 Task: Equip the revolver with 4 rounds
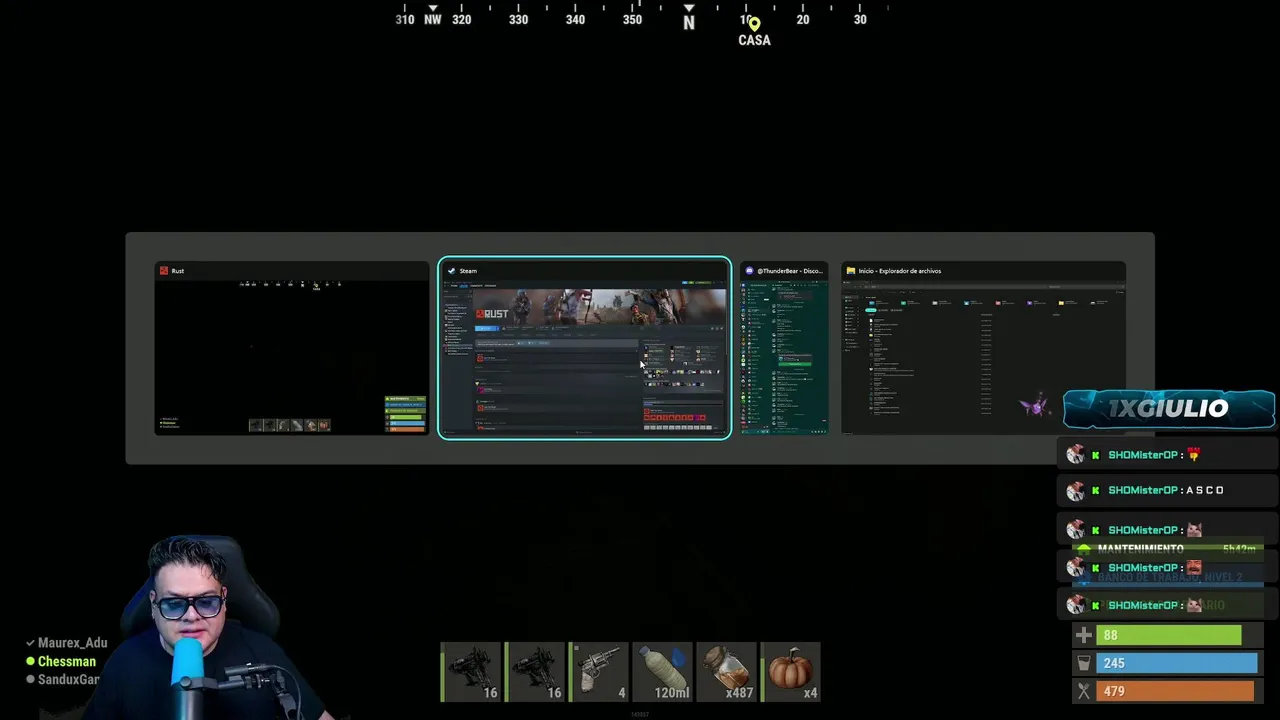pos(598,672)
